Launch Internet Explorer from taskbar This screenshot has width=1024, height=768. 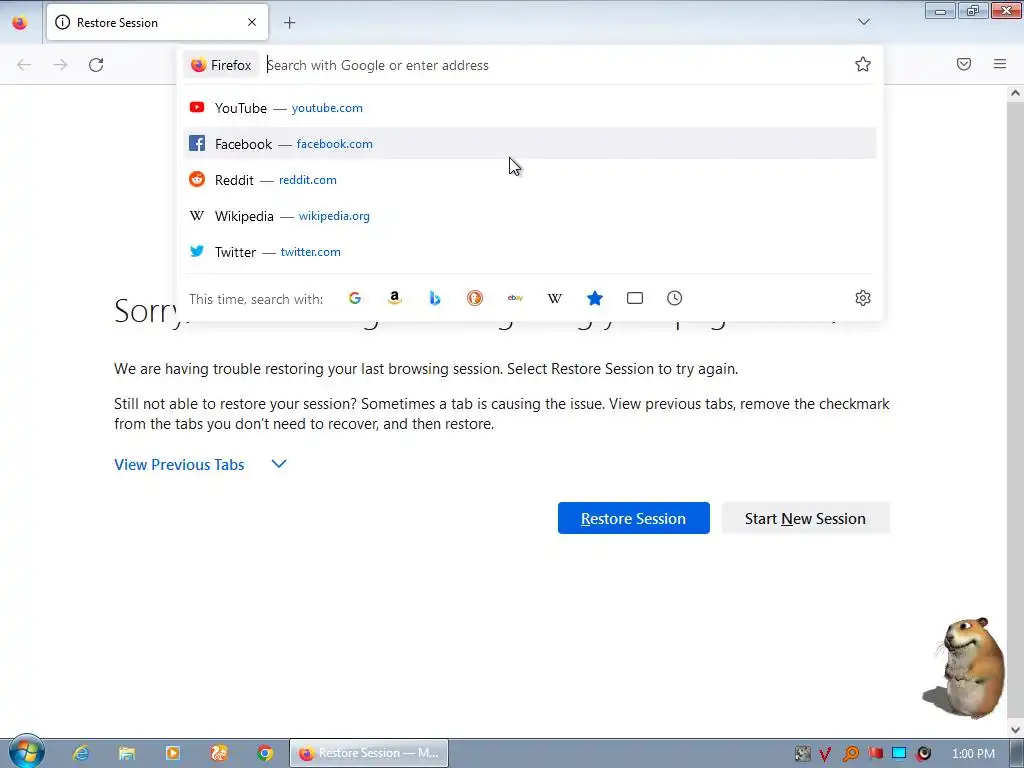tap(81, 753)
